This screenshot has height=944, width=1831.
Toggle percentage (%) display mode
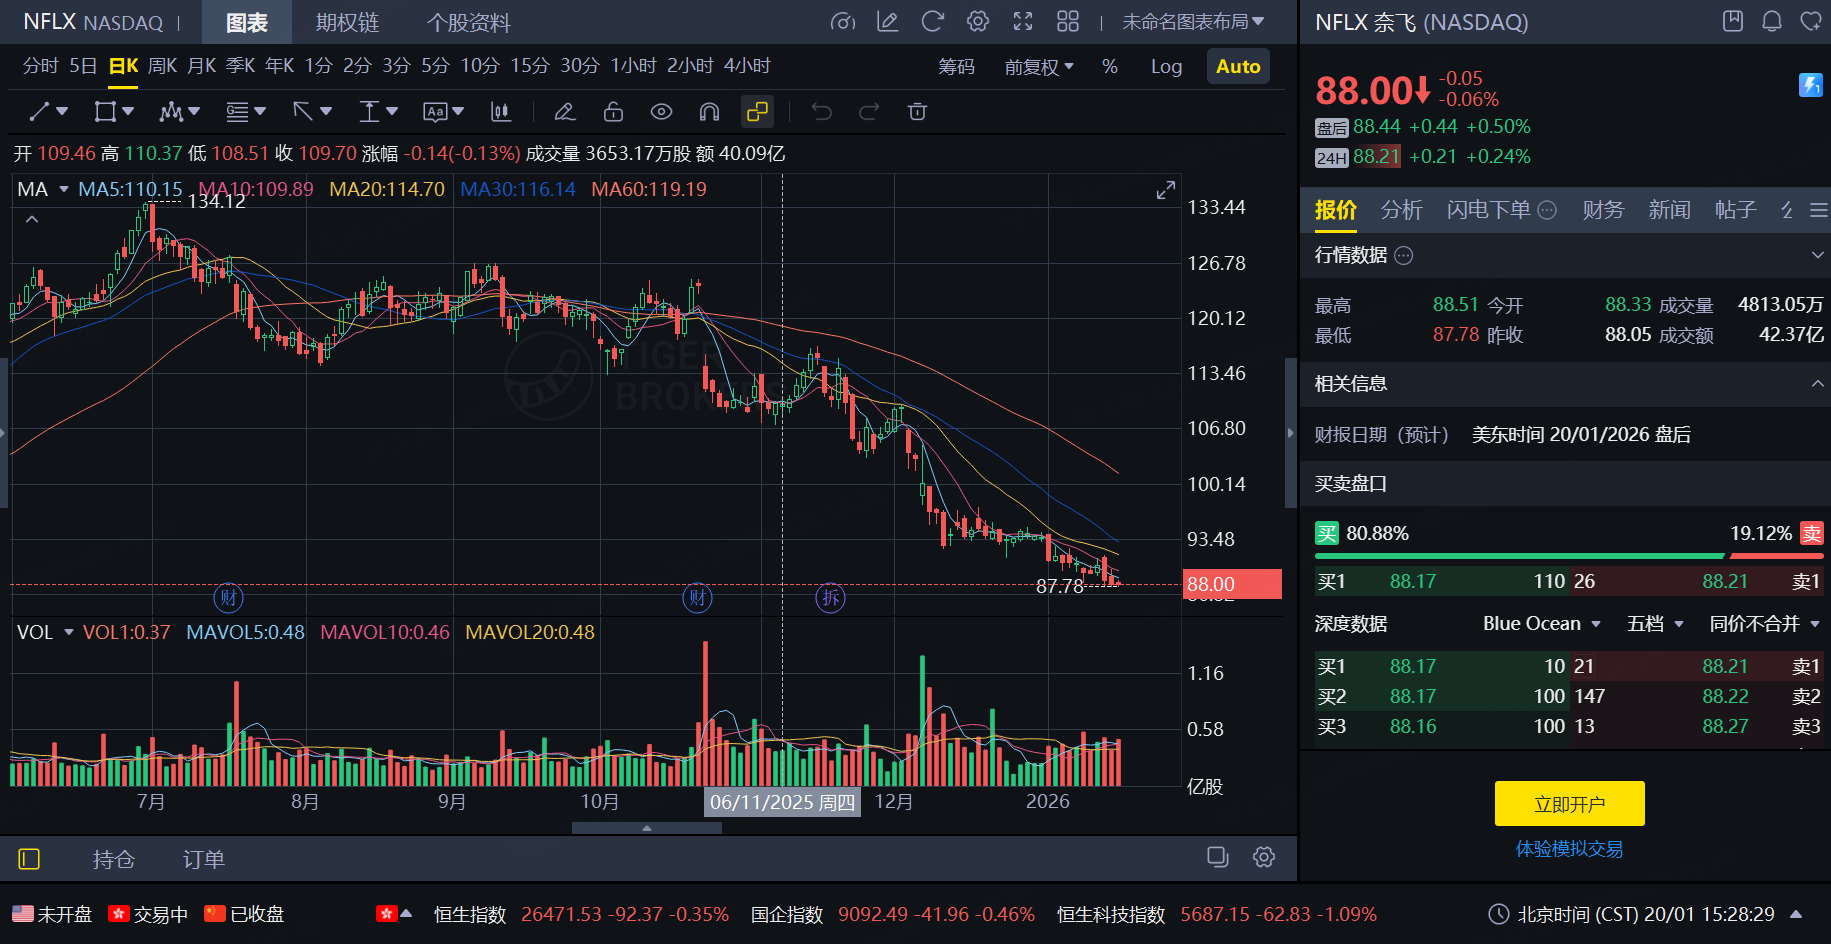pyautogui.click(x=1109, y=66)
